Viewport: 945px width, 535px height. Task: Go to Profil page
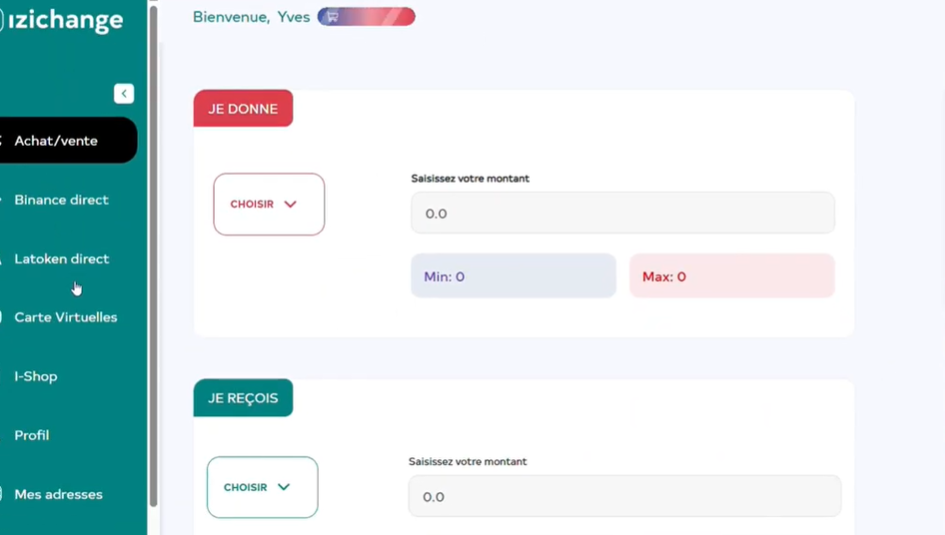click(x=32, y=435)
